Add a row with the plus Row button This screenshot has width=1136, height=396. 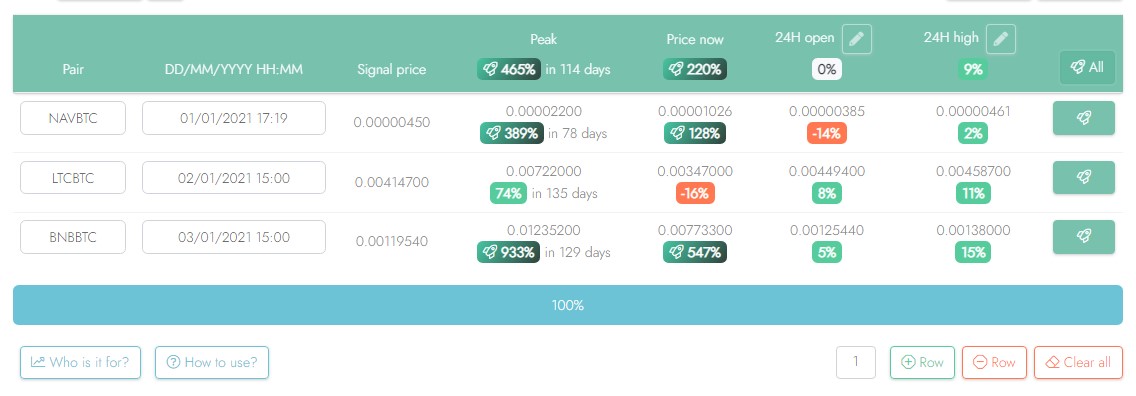[922, 363]
